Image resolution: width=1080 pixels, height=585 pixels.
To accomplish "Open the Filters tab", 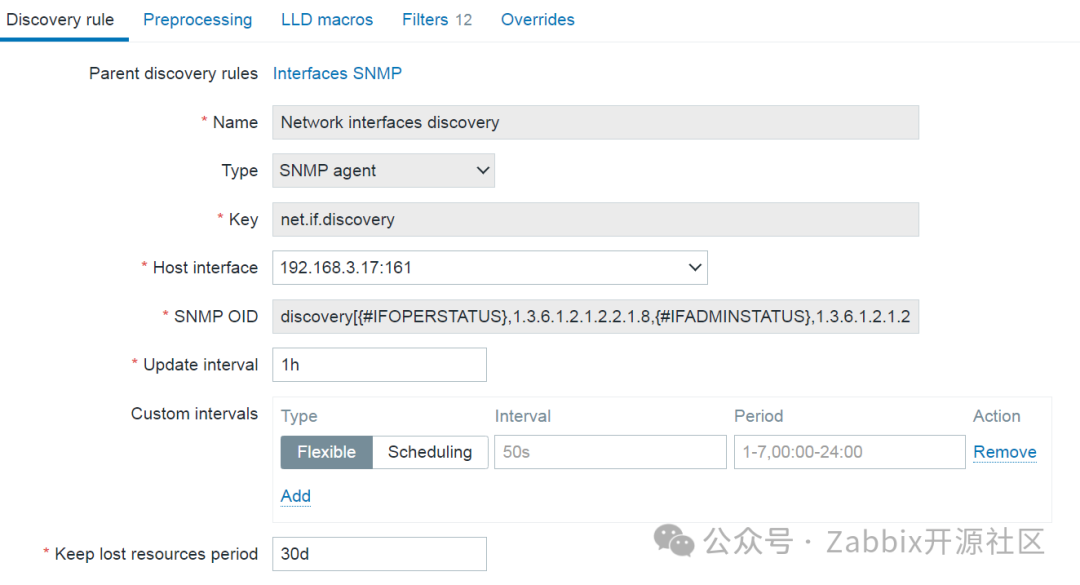I will point(437,20).
